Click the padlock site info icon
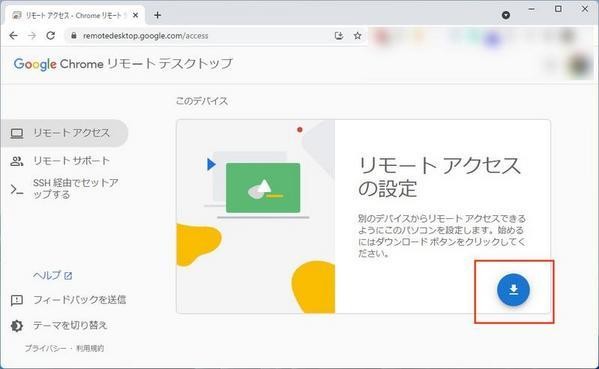 (x=74, y=36)
